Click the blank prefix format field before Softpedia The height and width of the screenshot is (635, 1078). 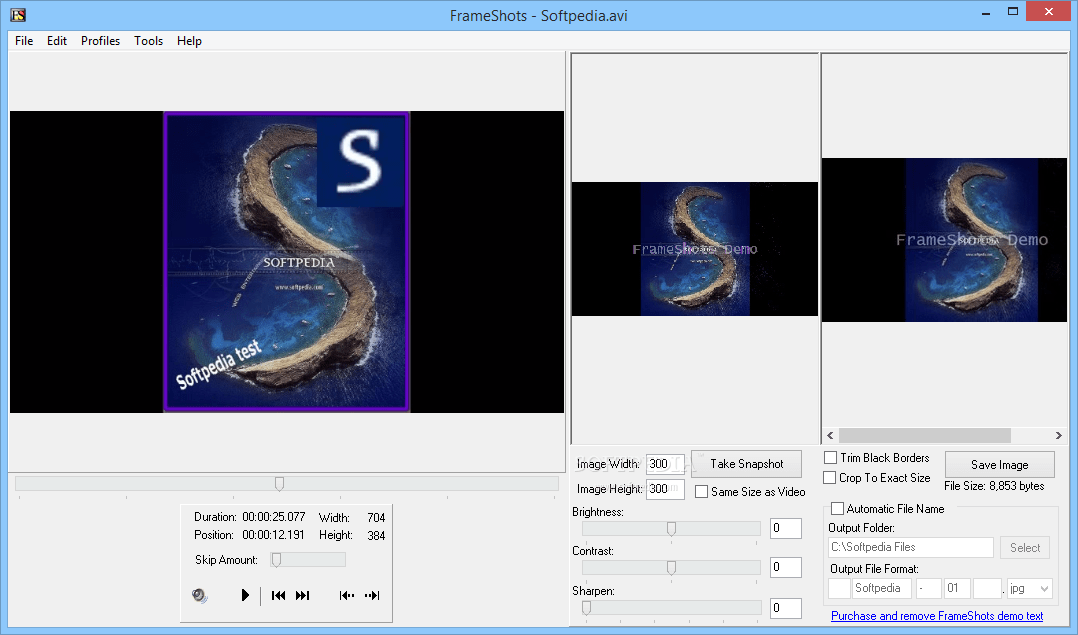[839, 588]
